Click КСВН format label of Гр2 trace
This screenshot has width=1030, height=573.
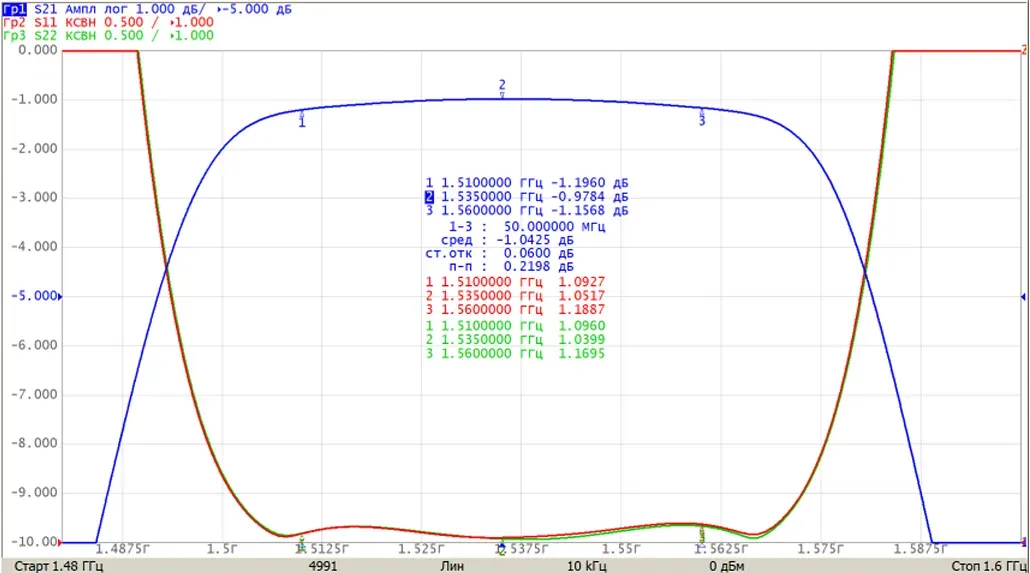[81, 22]
